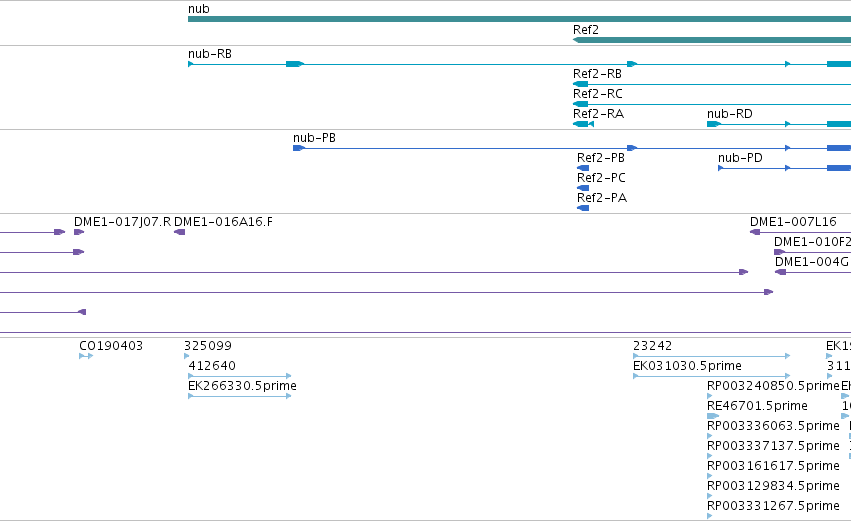Click the EK266330.5prime EST feature line

[x=239, y=396]
